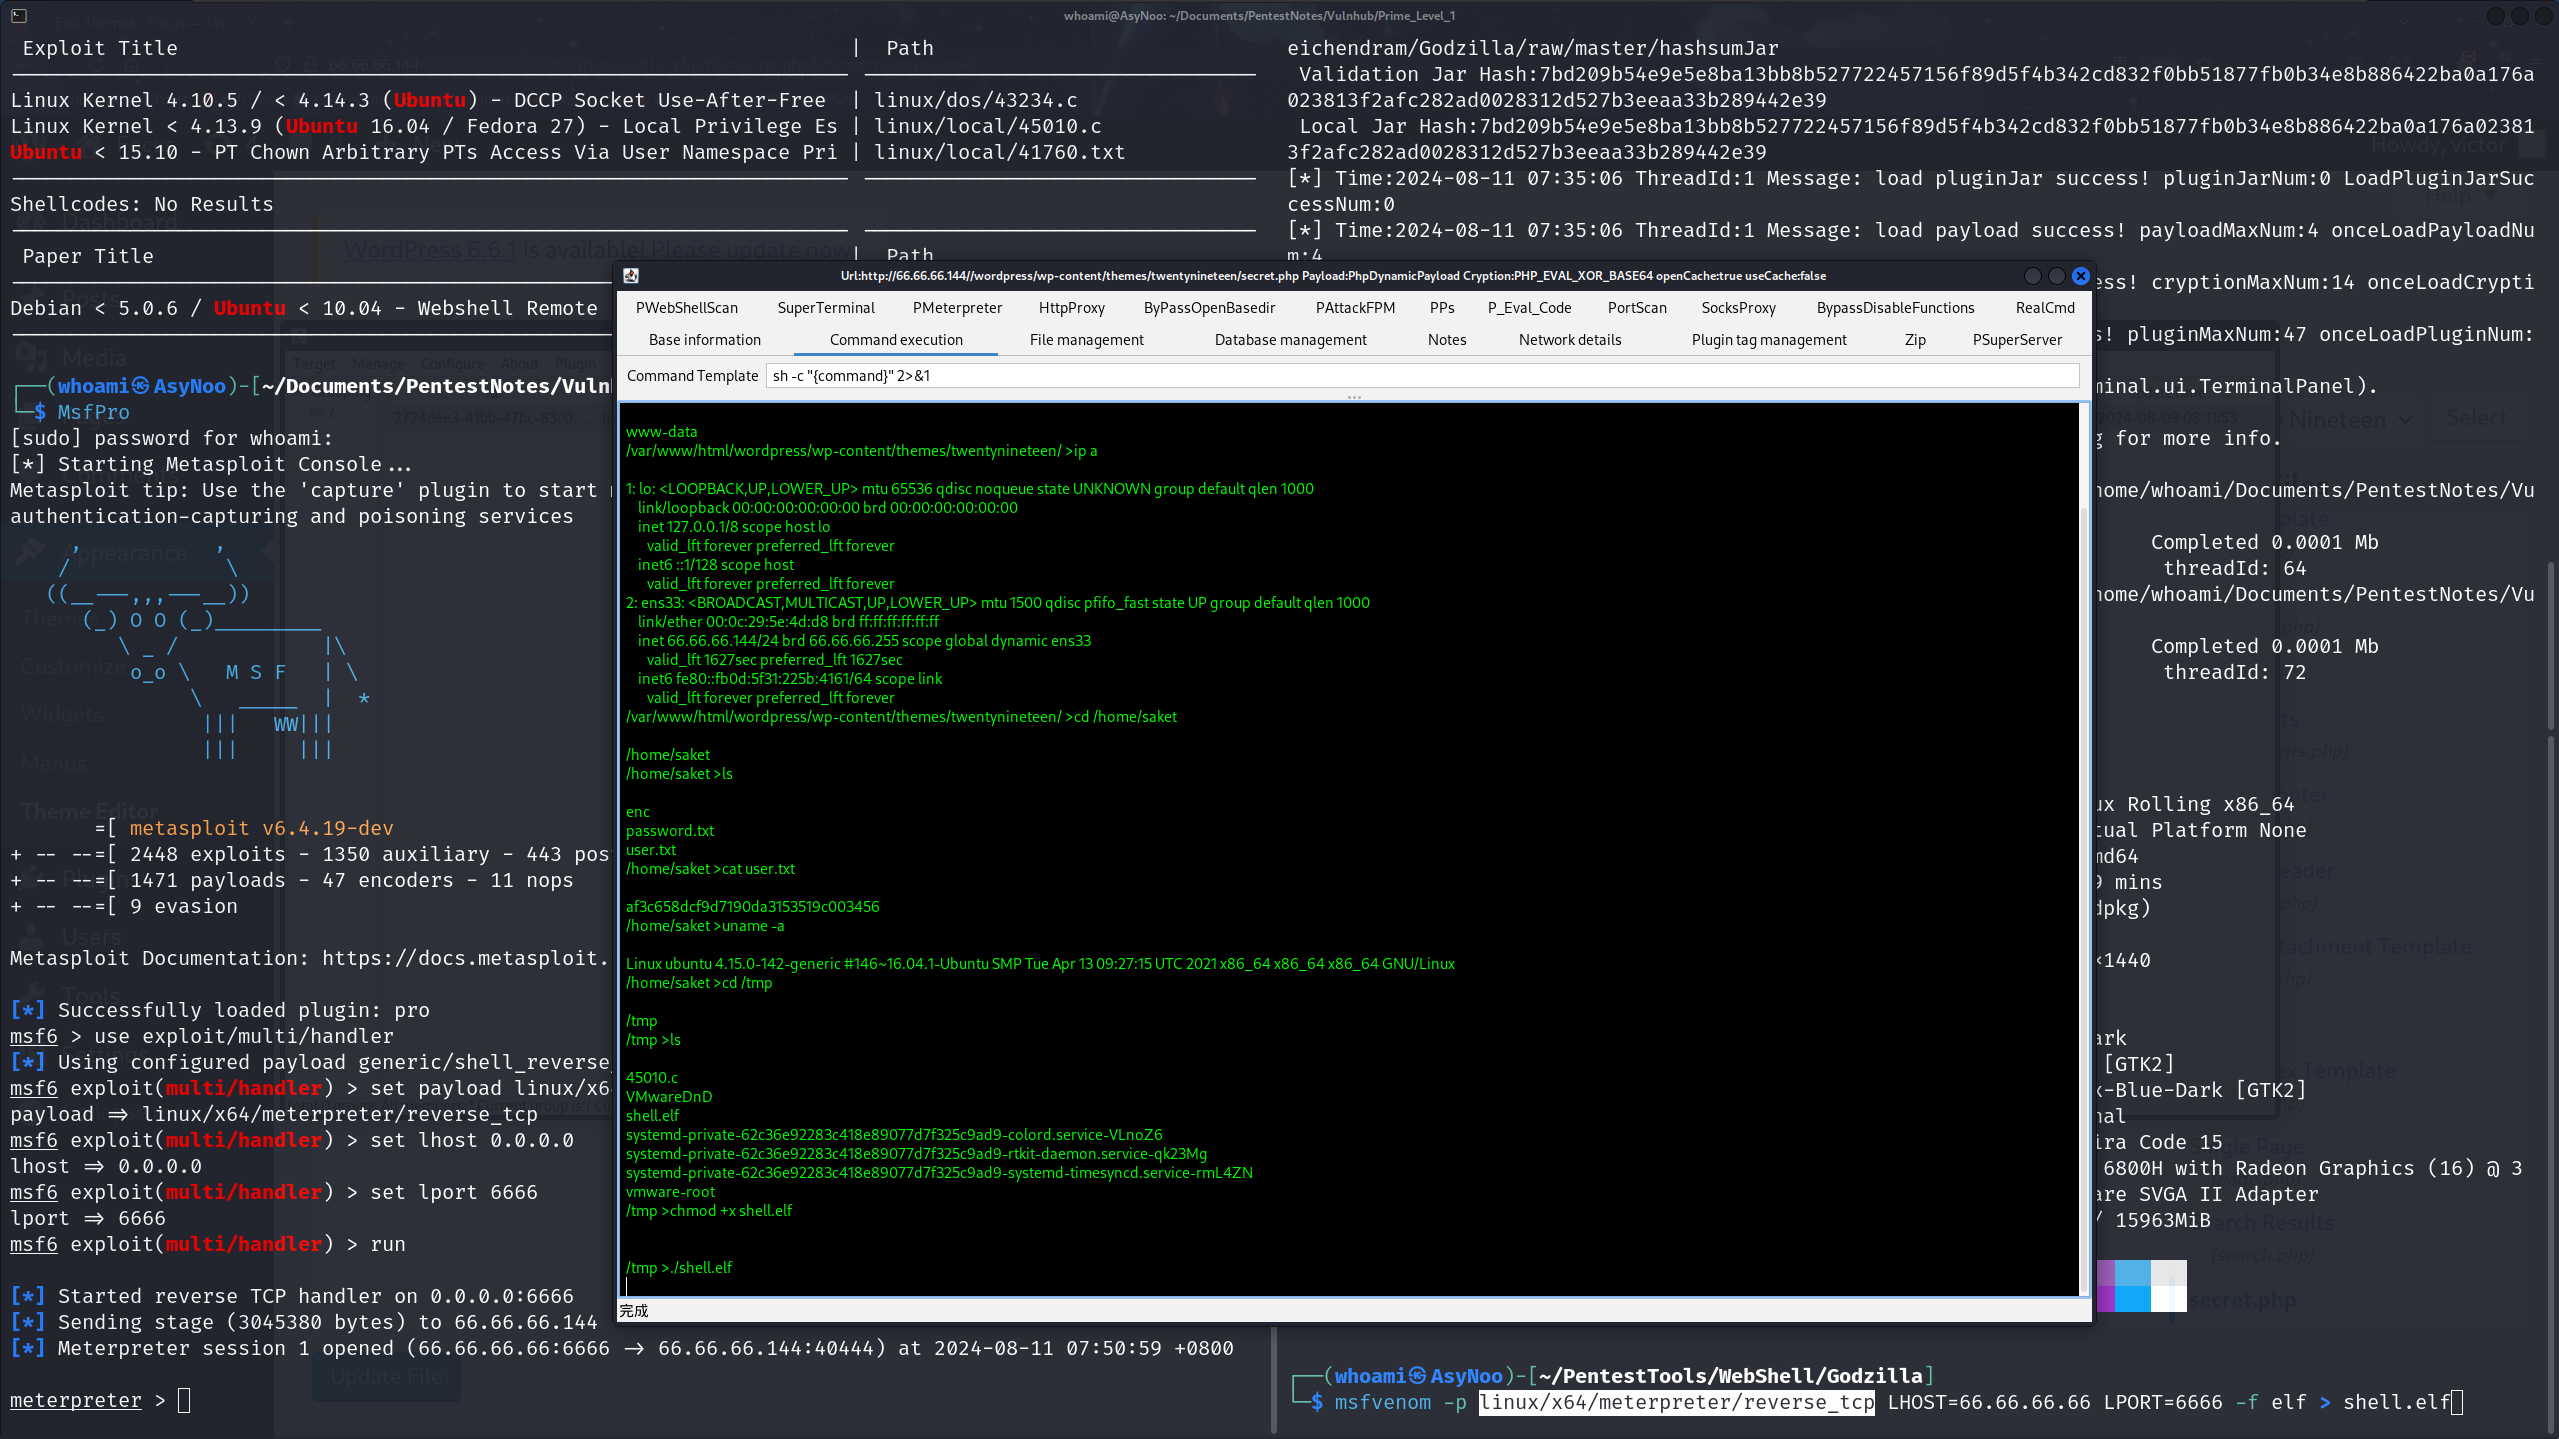Close the main terminal window
Image resolution: width=2559 pixels, height=1439 pixels.
(x=2543, y=15)
